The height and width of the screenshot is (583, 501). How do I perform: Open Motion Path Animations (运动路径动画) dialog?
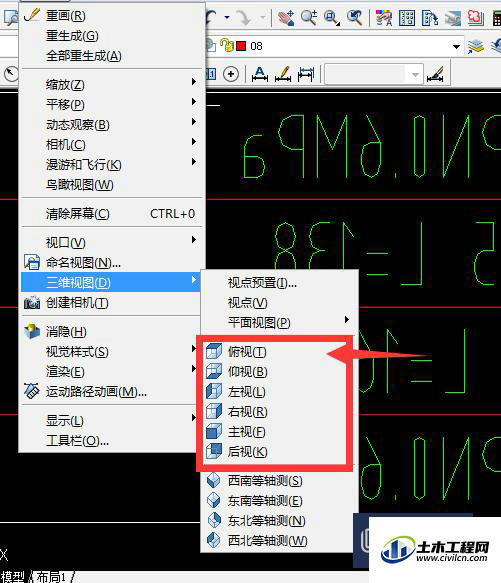109,392
